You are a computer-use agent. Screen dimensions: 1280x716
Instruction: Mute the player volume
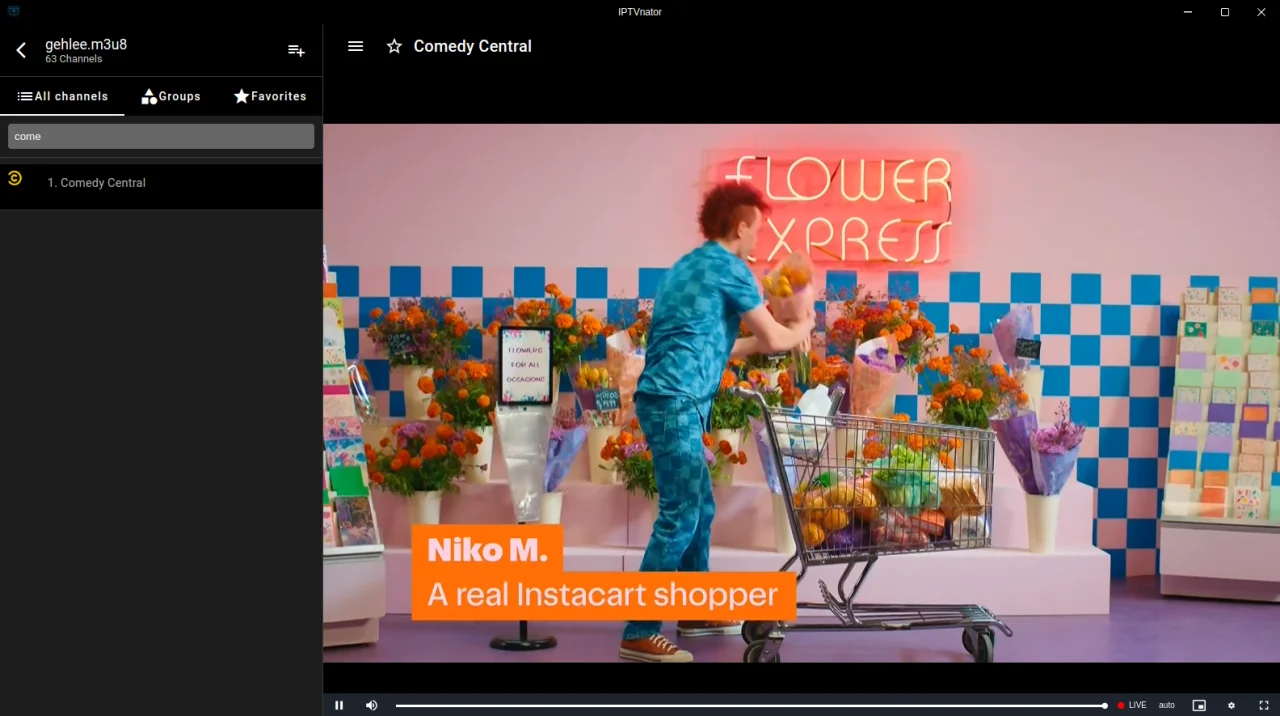[371, 705]
